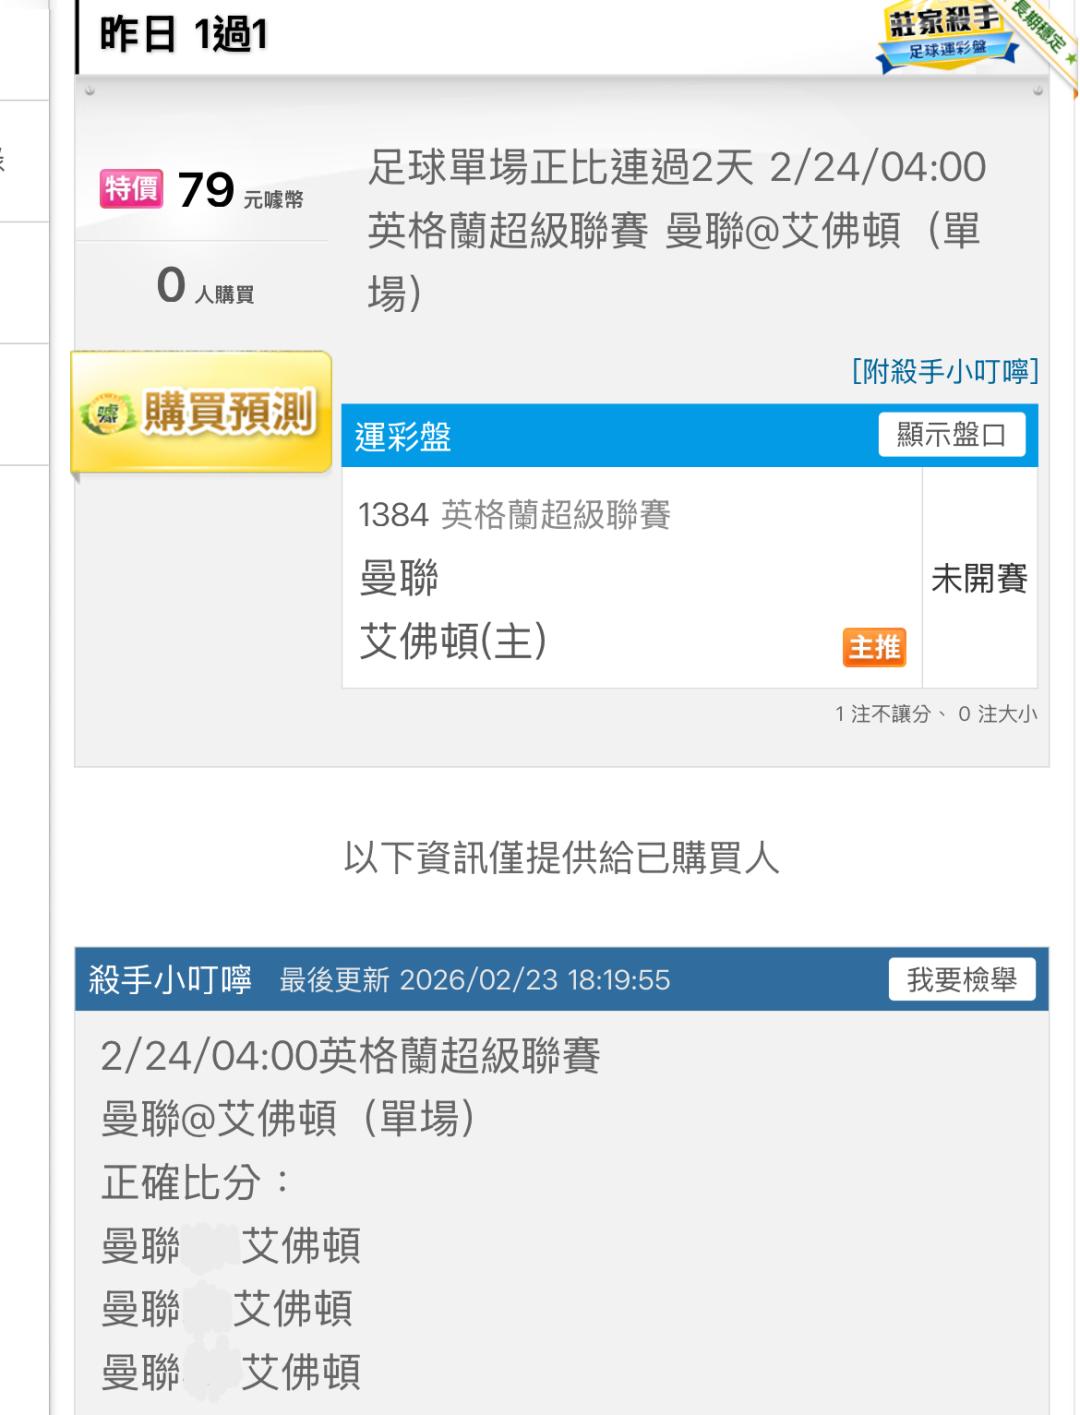Click the 1384 英格蘭超級聯賽 match label

[x=514, y=515]
